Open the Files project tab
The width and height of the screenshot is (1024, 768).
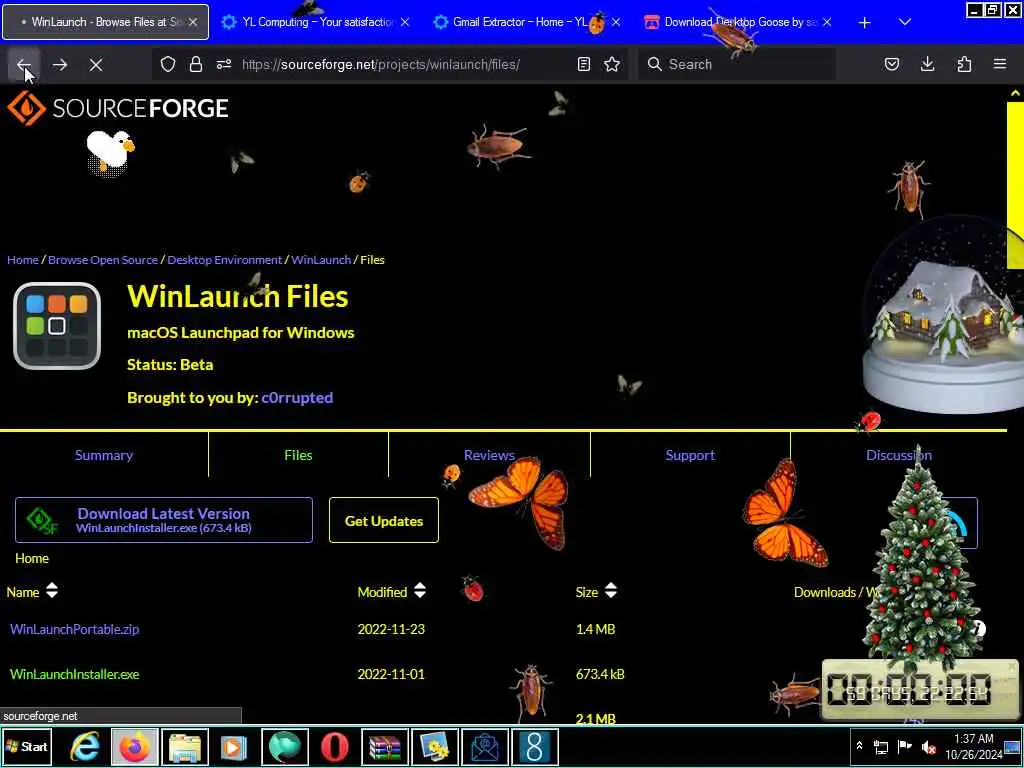pos(298,455)
